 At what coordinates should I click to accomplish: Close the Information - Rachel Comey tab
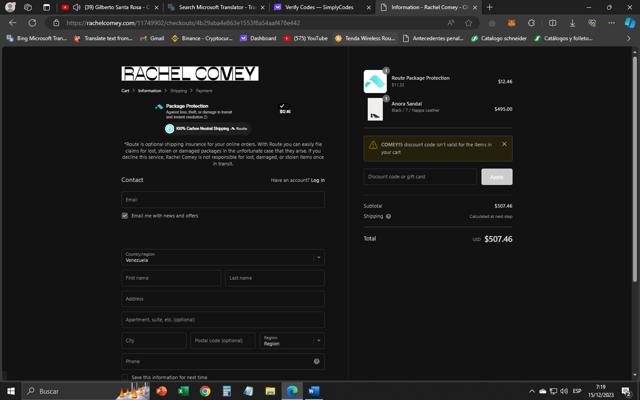475,7
